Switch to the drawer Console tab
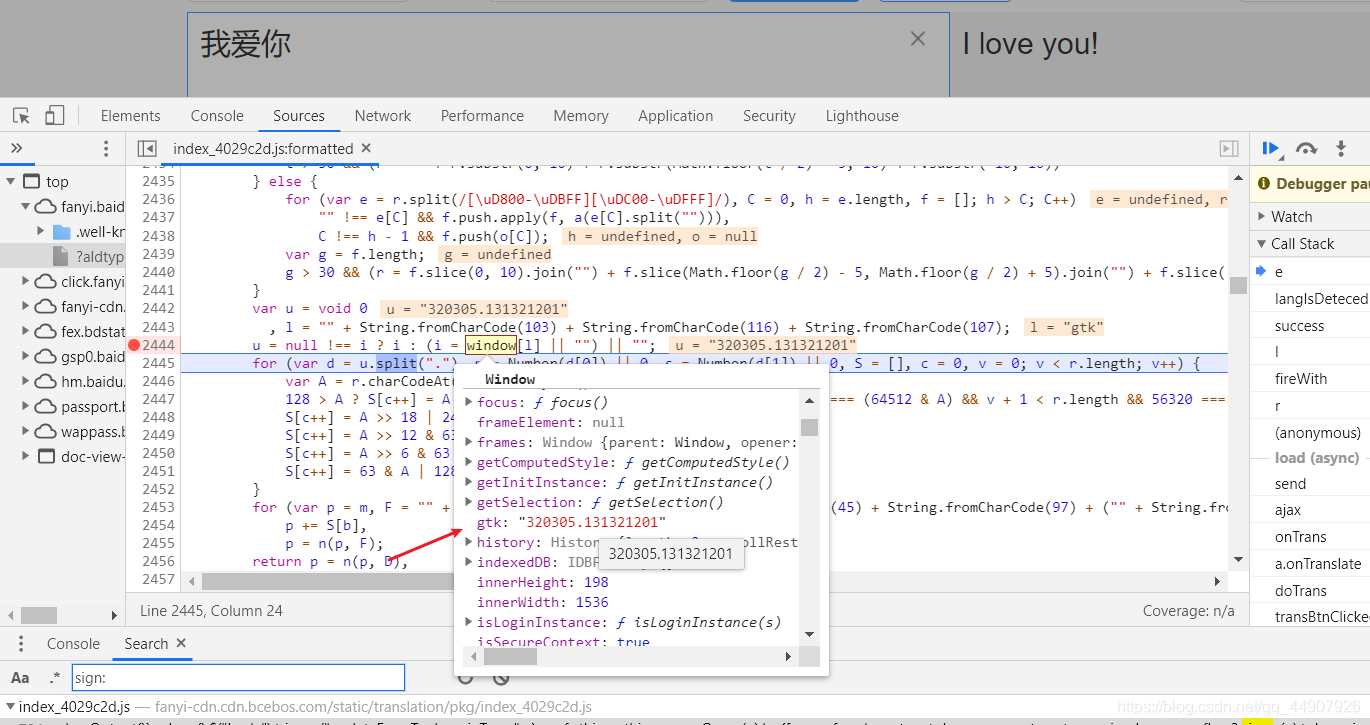The image size is (1370, 725). coord(73,644)
